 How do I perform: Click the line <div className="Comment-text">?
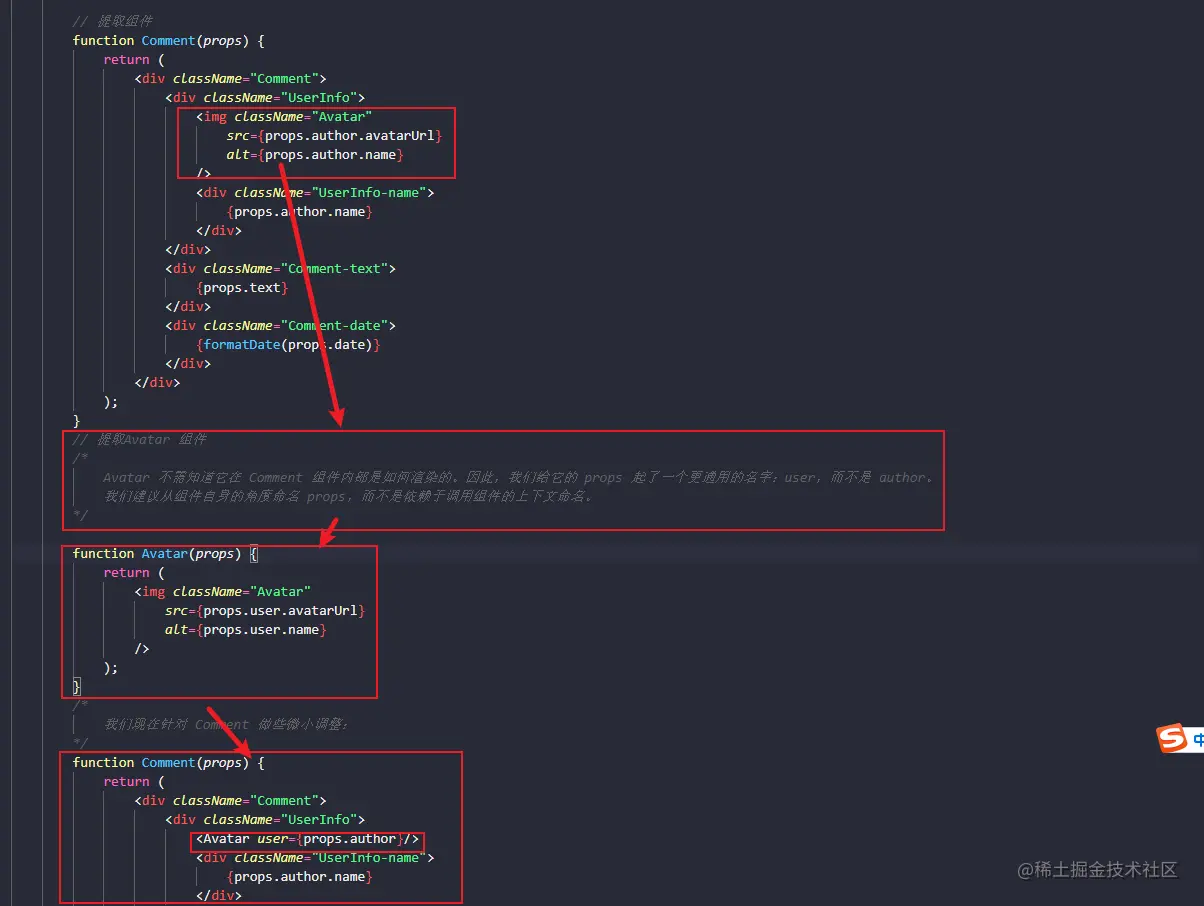pyautogui.click(x=281, y=268)
